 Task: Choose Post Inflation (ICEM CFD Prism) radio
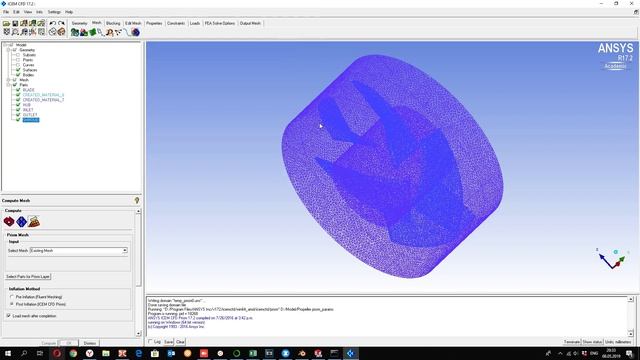tap(12, 304)
